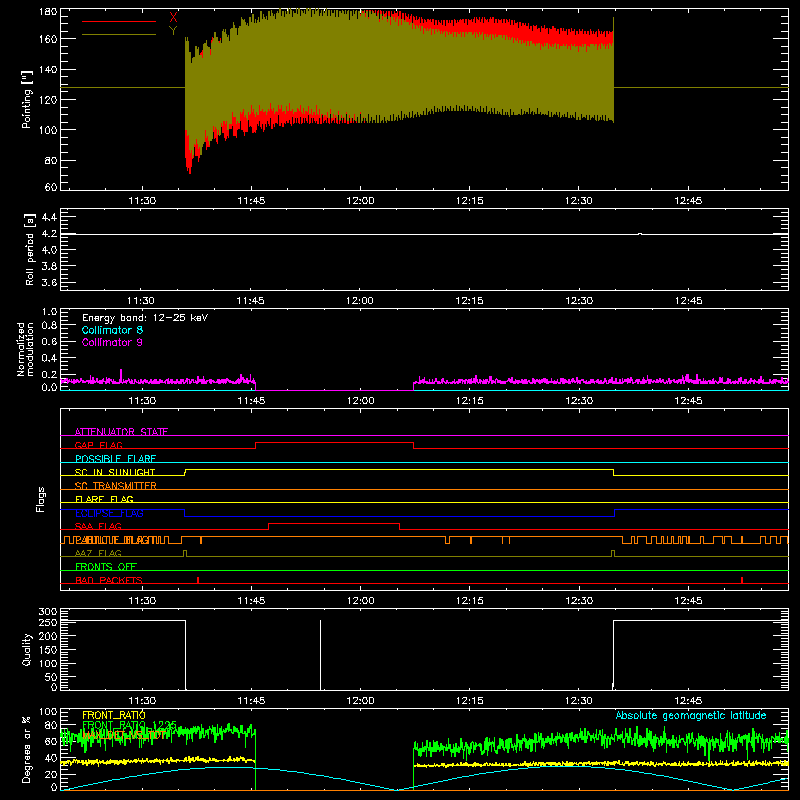
Task: Click the 12:15 label under the modulation plot
Action: (x=469, y=401)
